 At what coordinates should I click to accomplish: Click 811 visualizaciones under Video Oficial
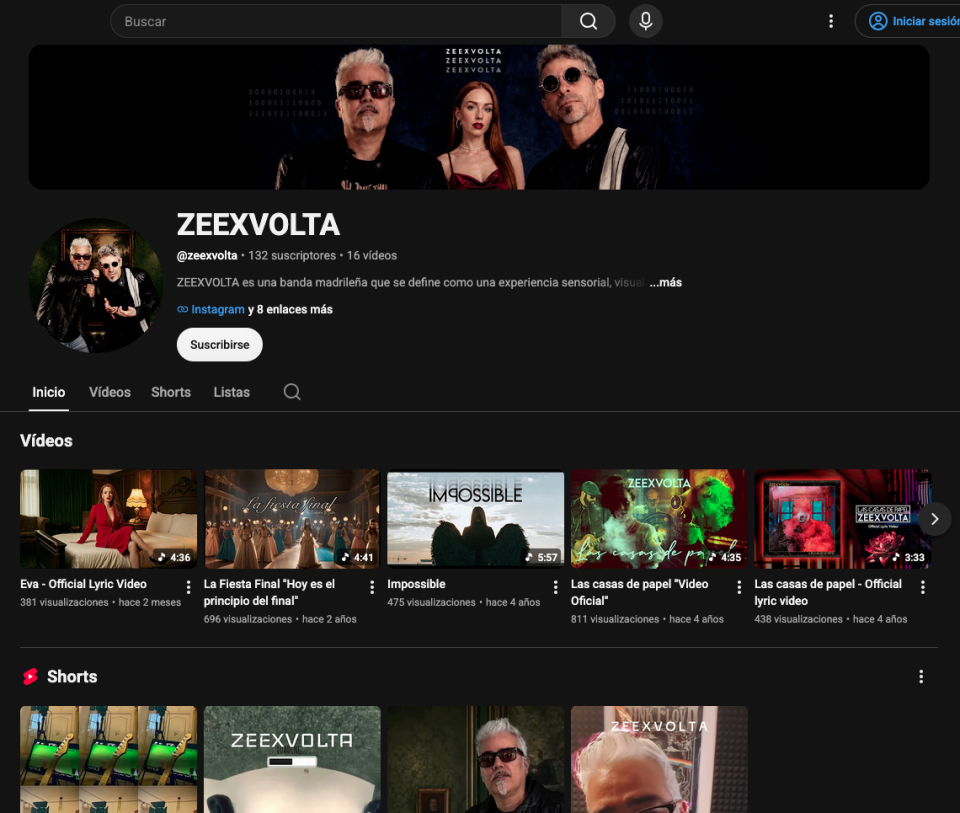pos(615,619)
